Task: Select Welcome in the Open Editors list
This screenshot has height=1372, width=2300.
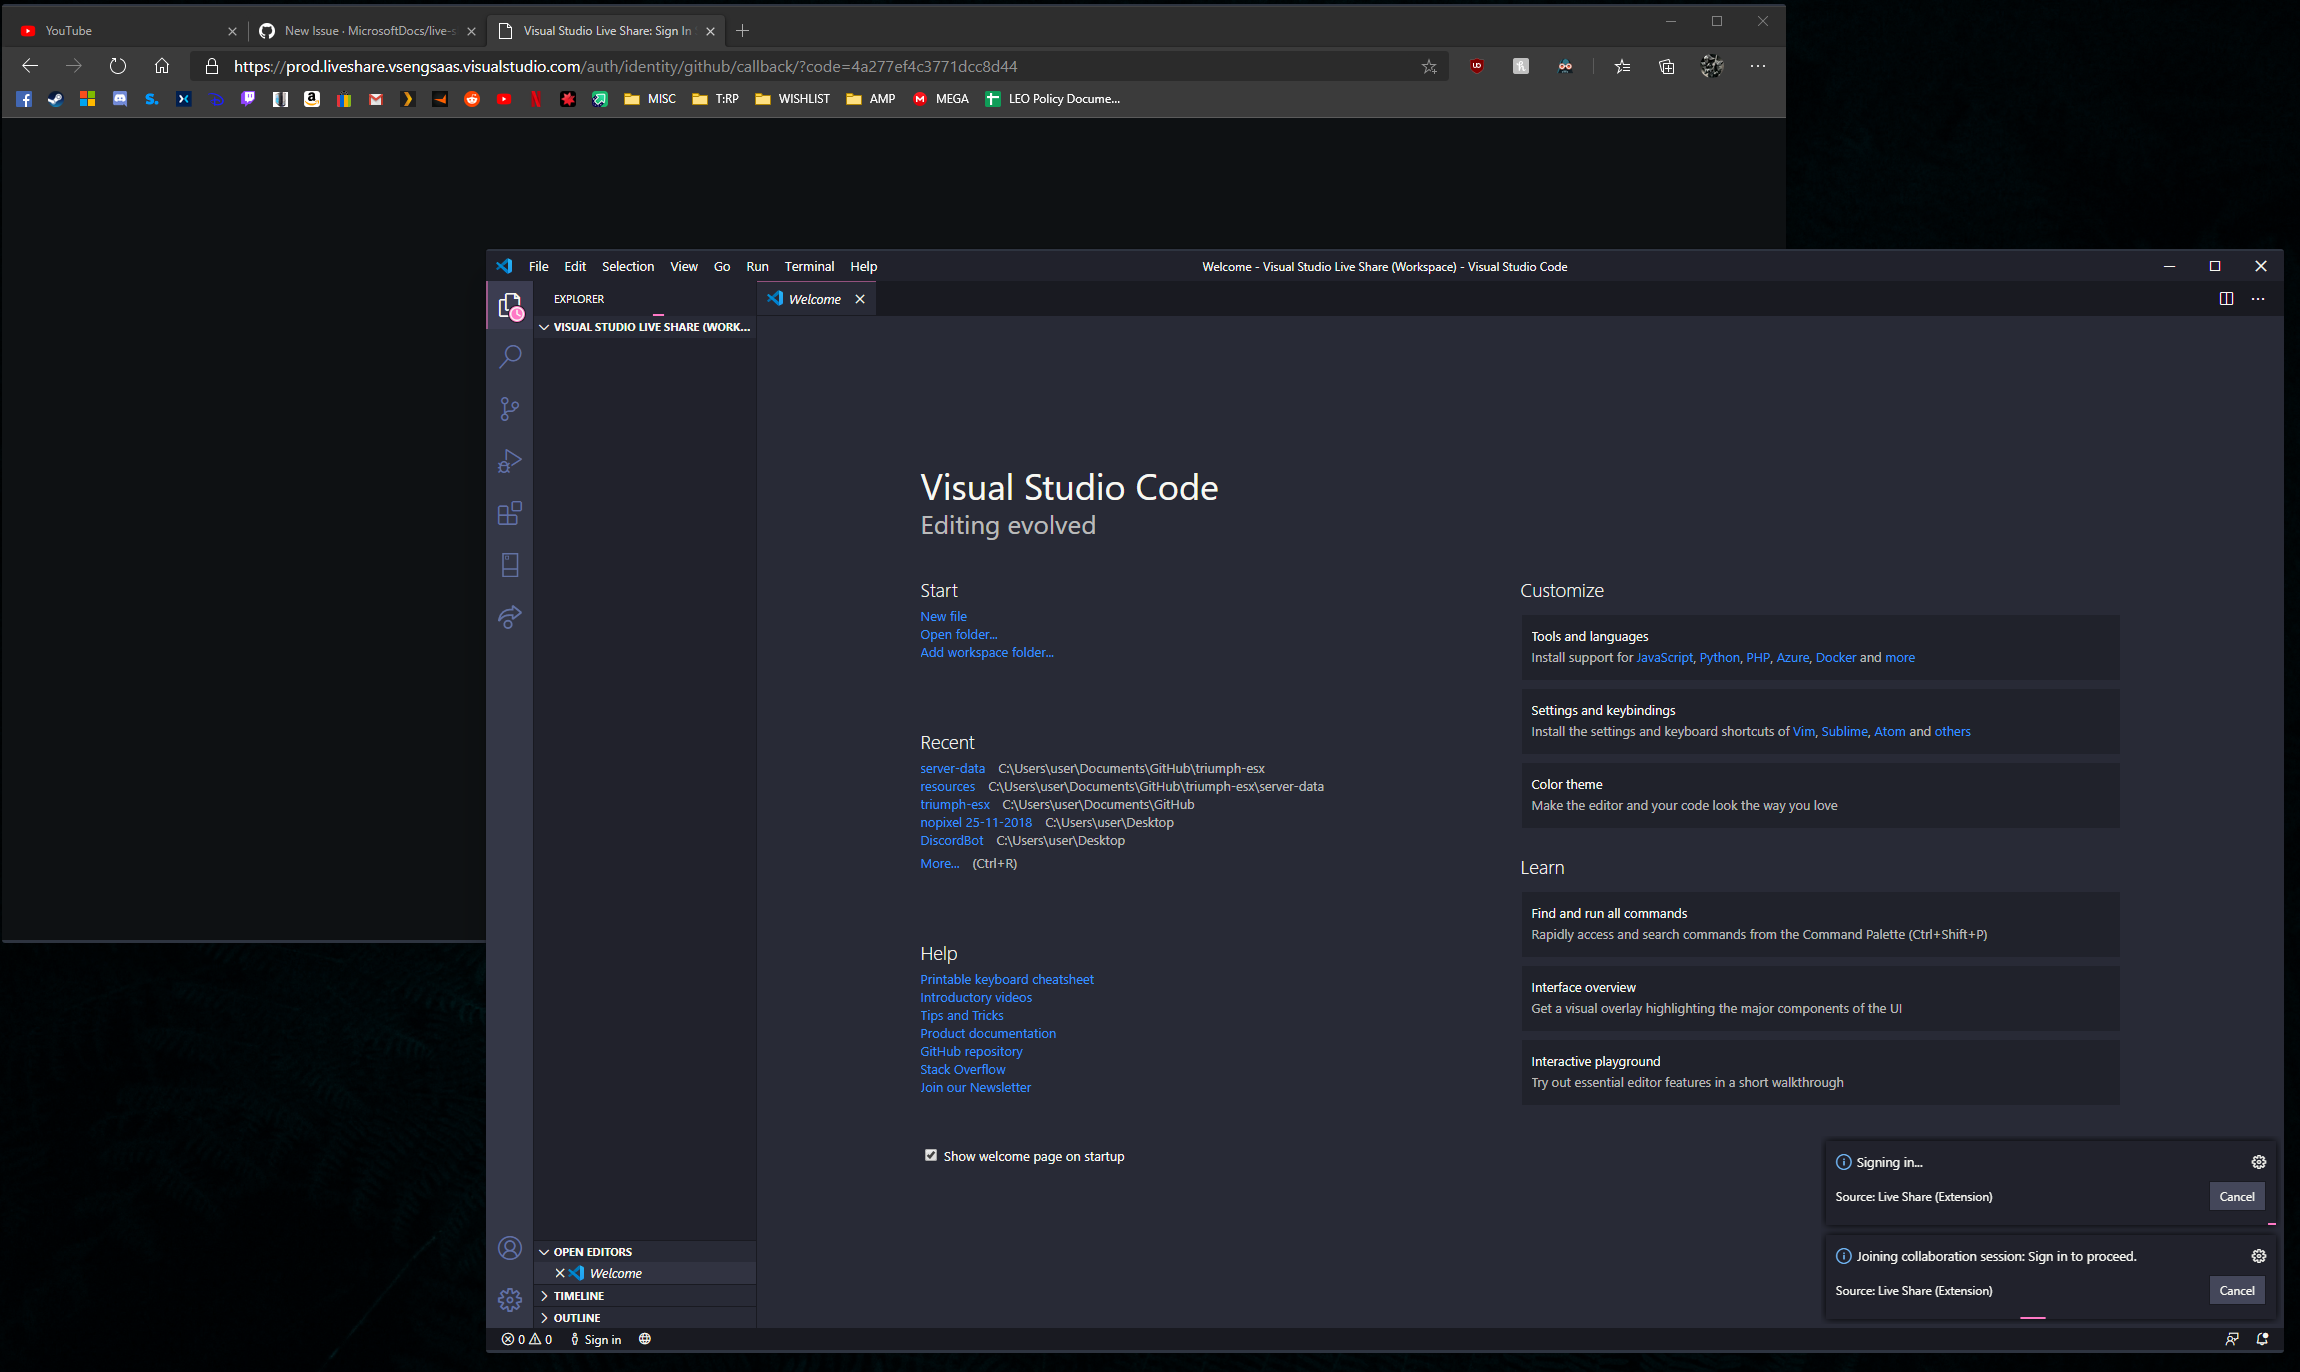Action: (x=645, y=1273)
